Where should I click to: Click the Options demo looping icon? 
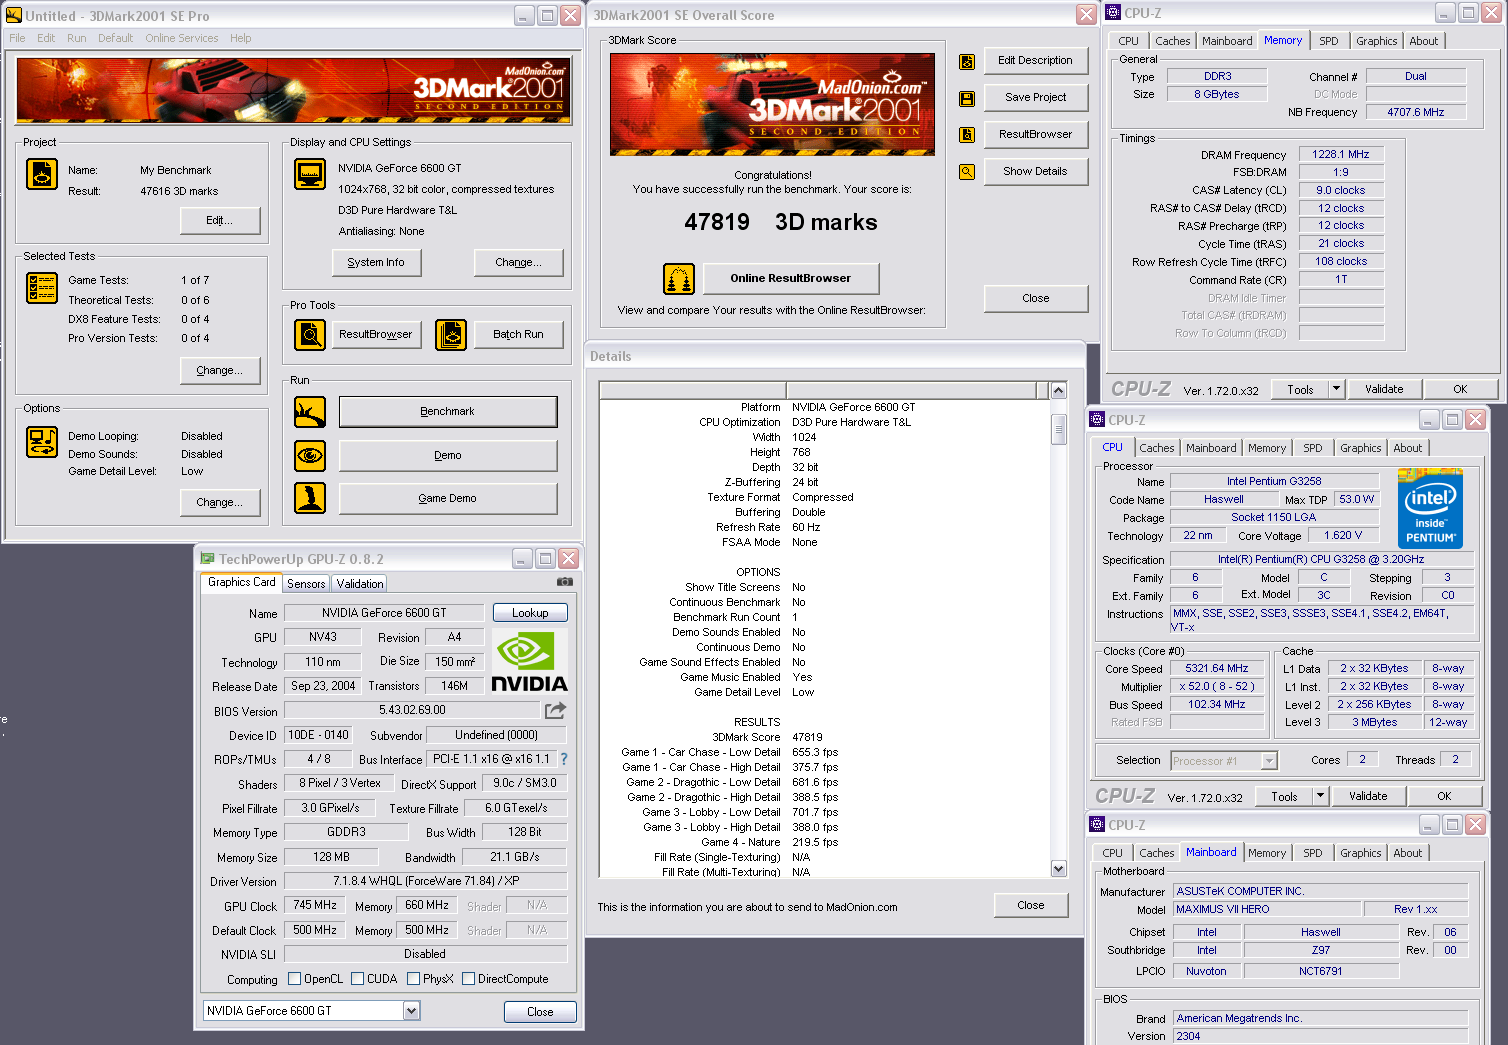41,442
